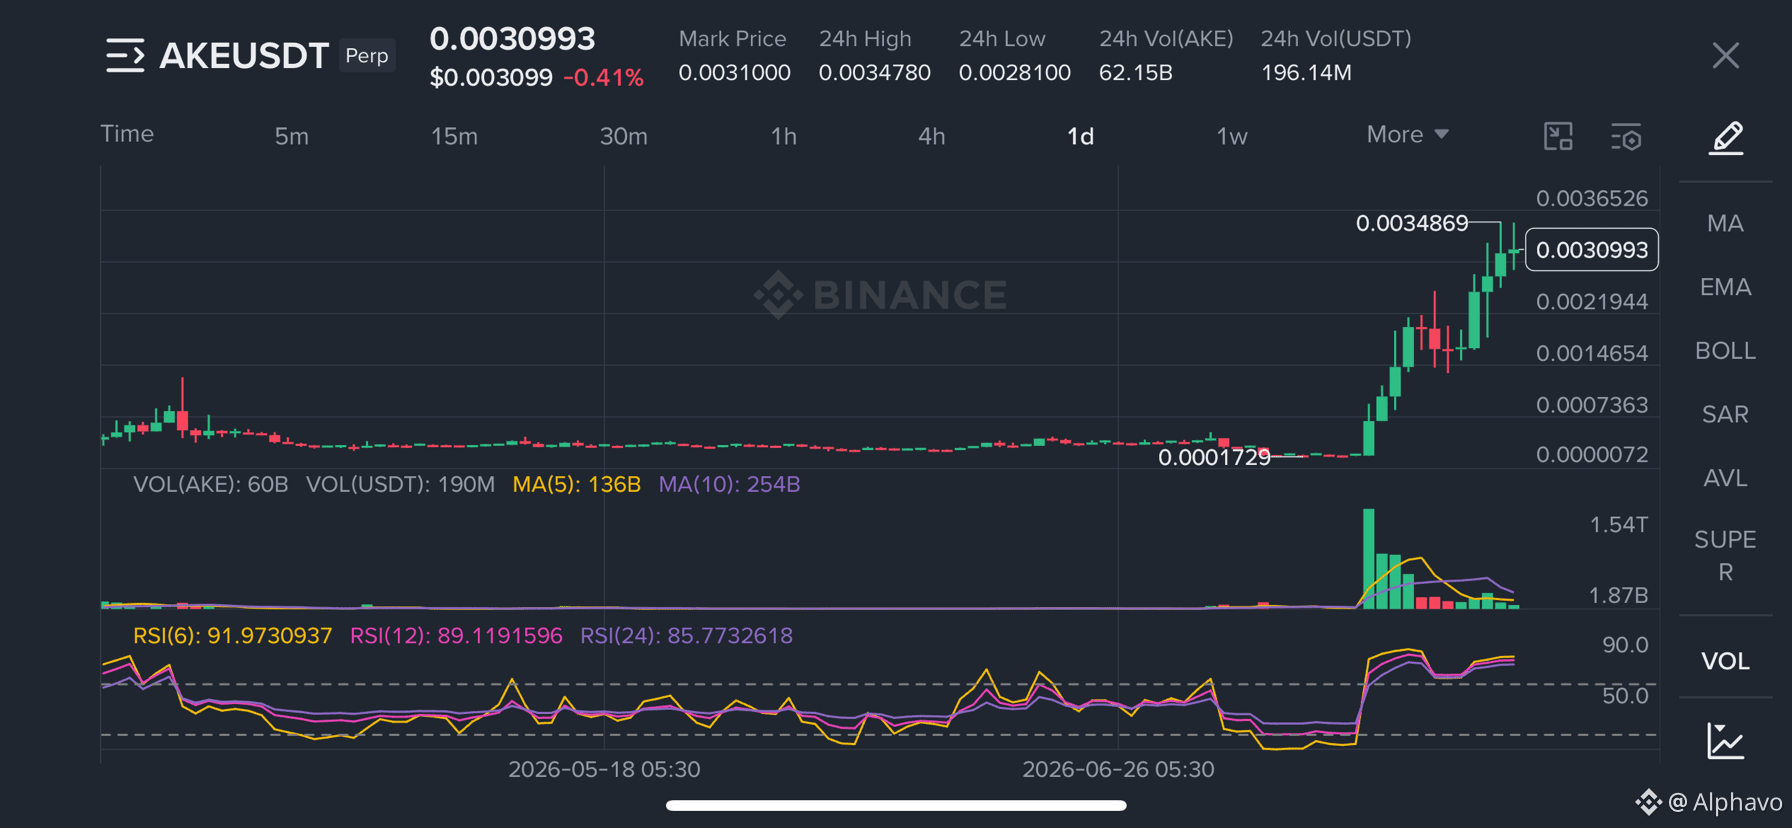Tap the RSI(12): 89.1191596 label
Image resolution: width=1792 pixels, height=828 pixels.
click(x=456, y=636)
